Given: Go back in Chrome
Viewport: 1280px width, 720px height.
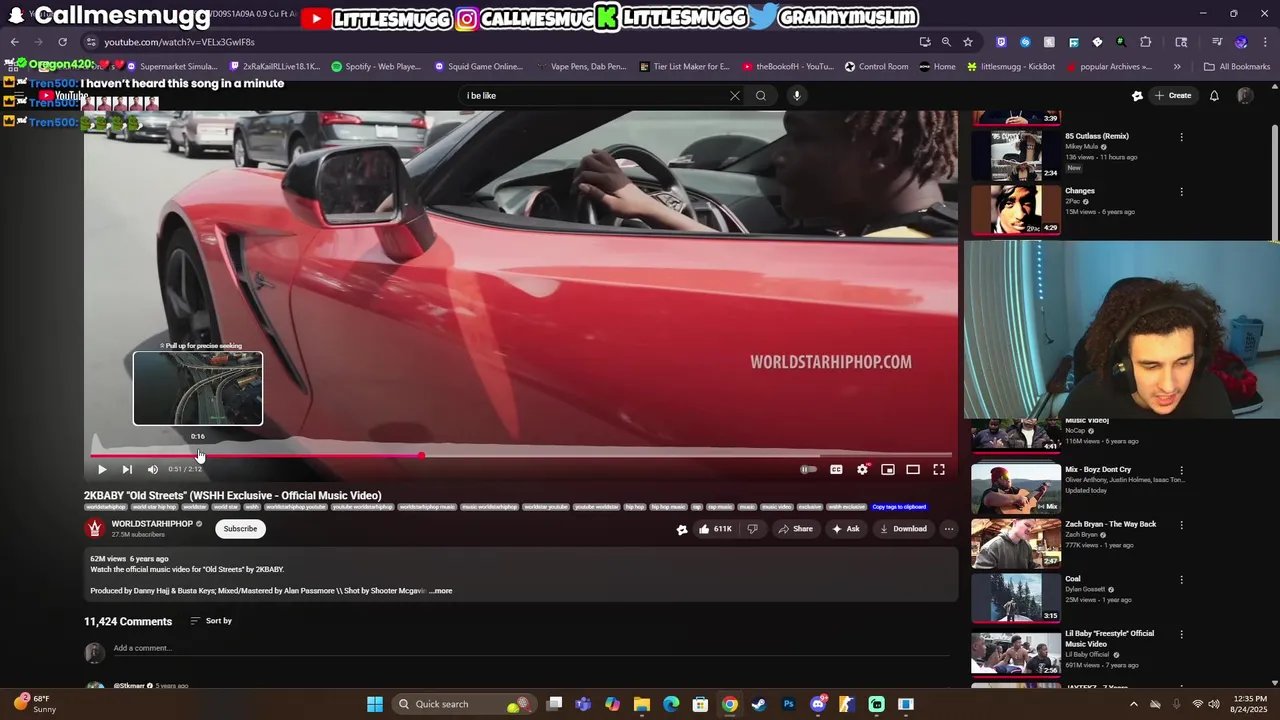Looking at the screenshot, I should [15, 42].
